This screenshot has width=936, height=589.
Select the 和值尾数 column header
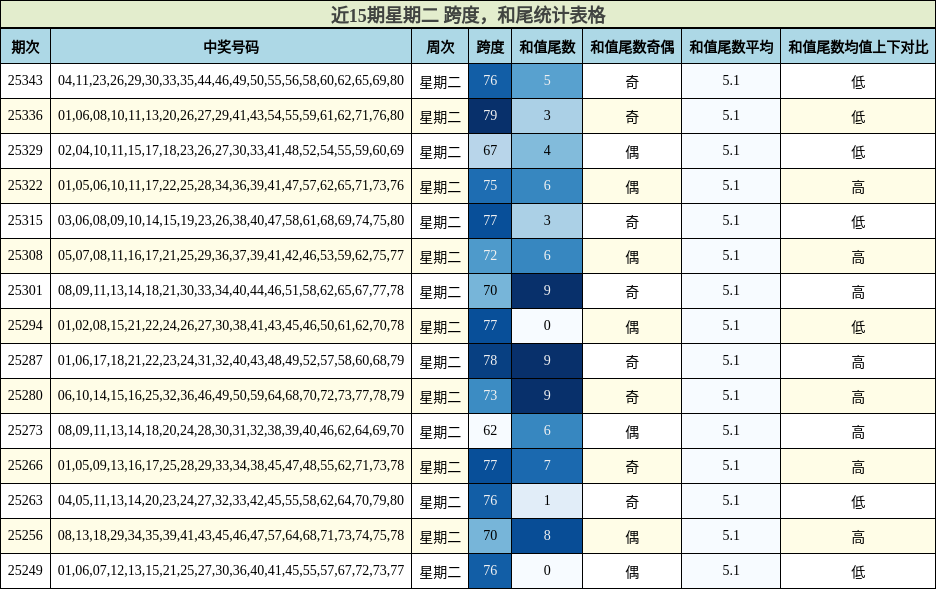pos(545,44)
